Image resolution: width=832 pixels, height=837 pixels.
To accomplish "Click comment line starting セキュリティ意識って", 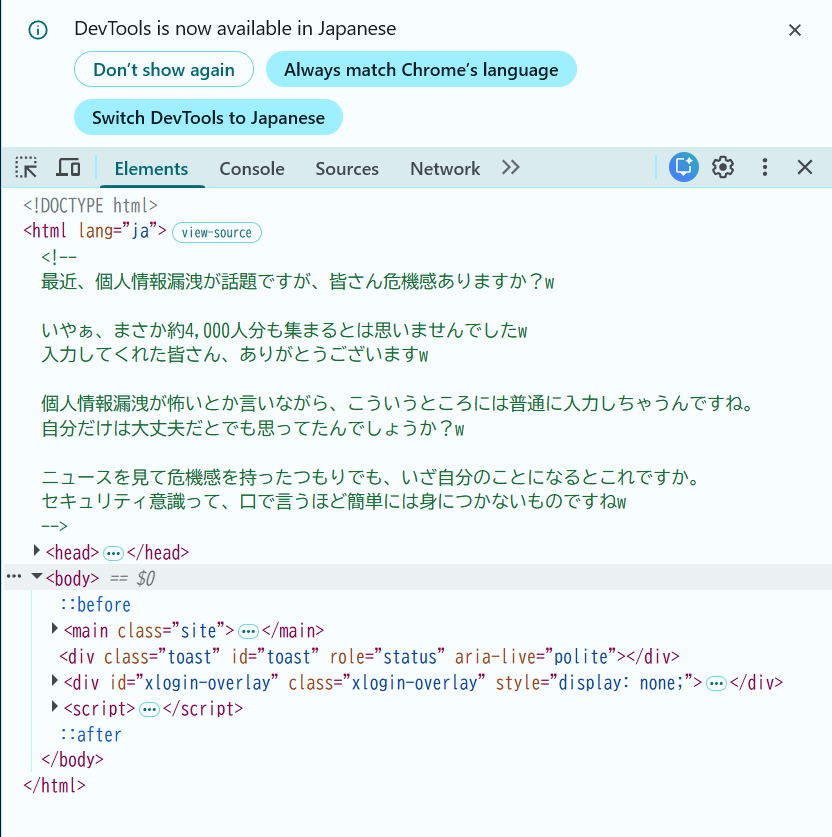I will [334, 502].
